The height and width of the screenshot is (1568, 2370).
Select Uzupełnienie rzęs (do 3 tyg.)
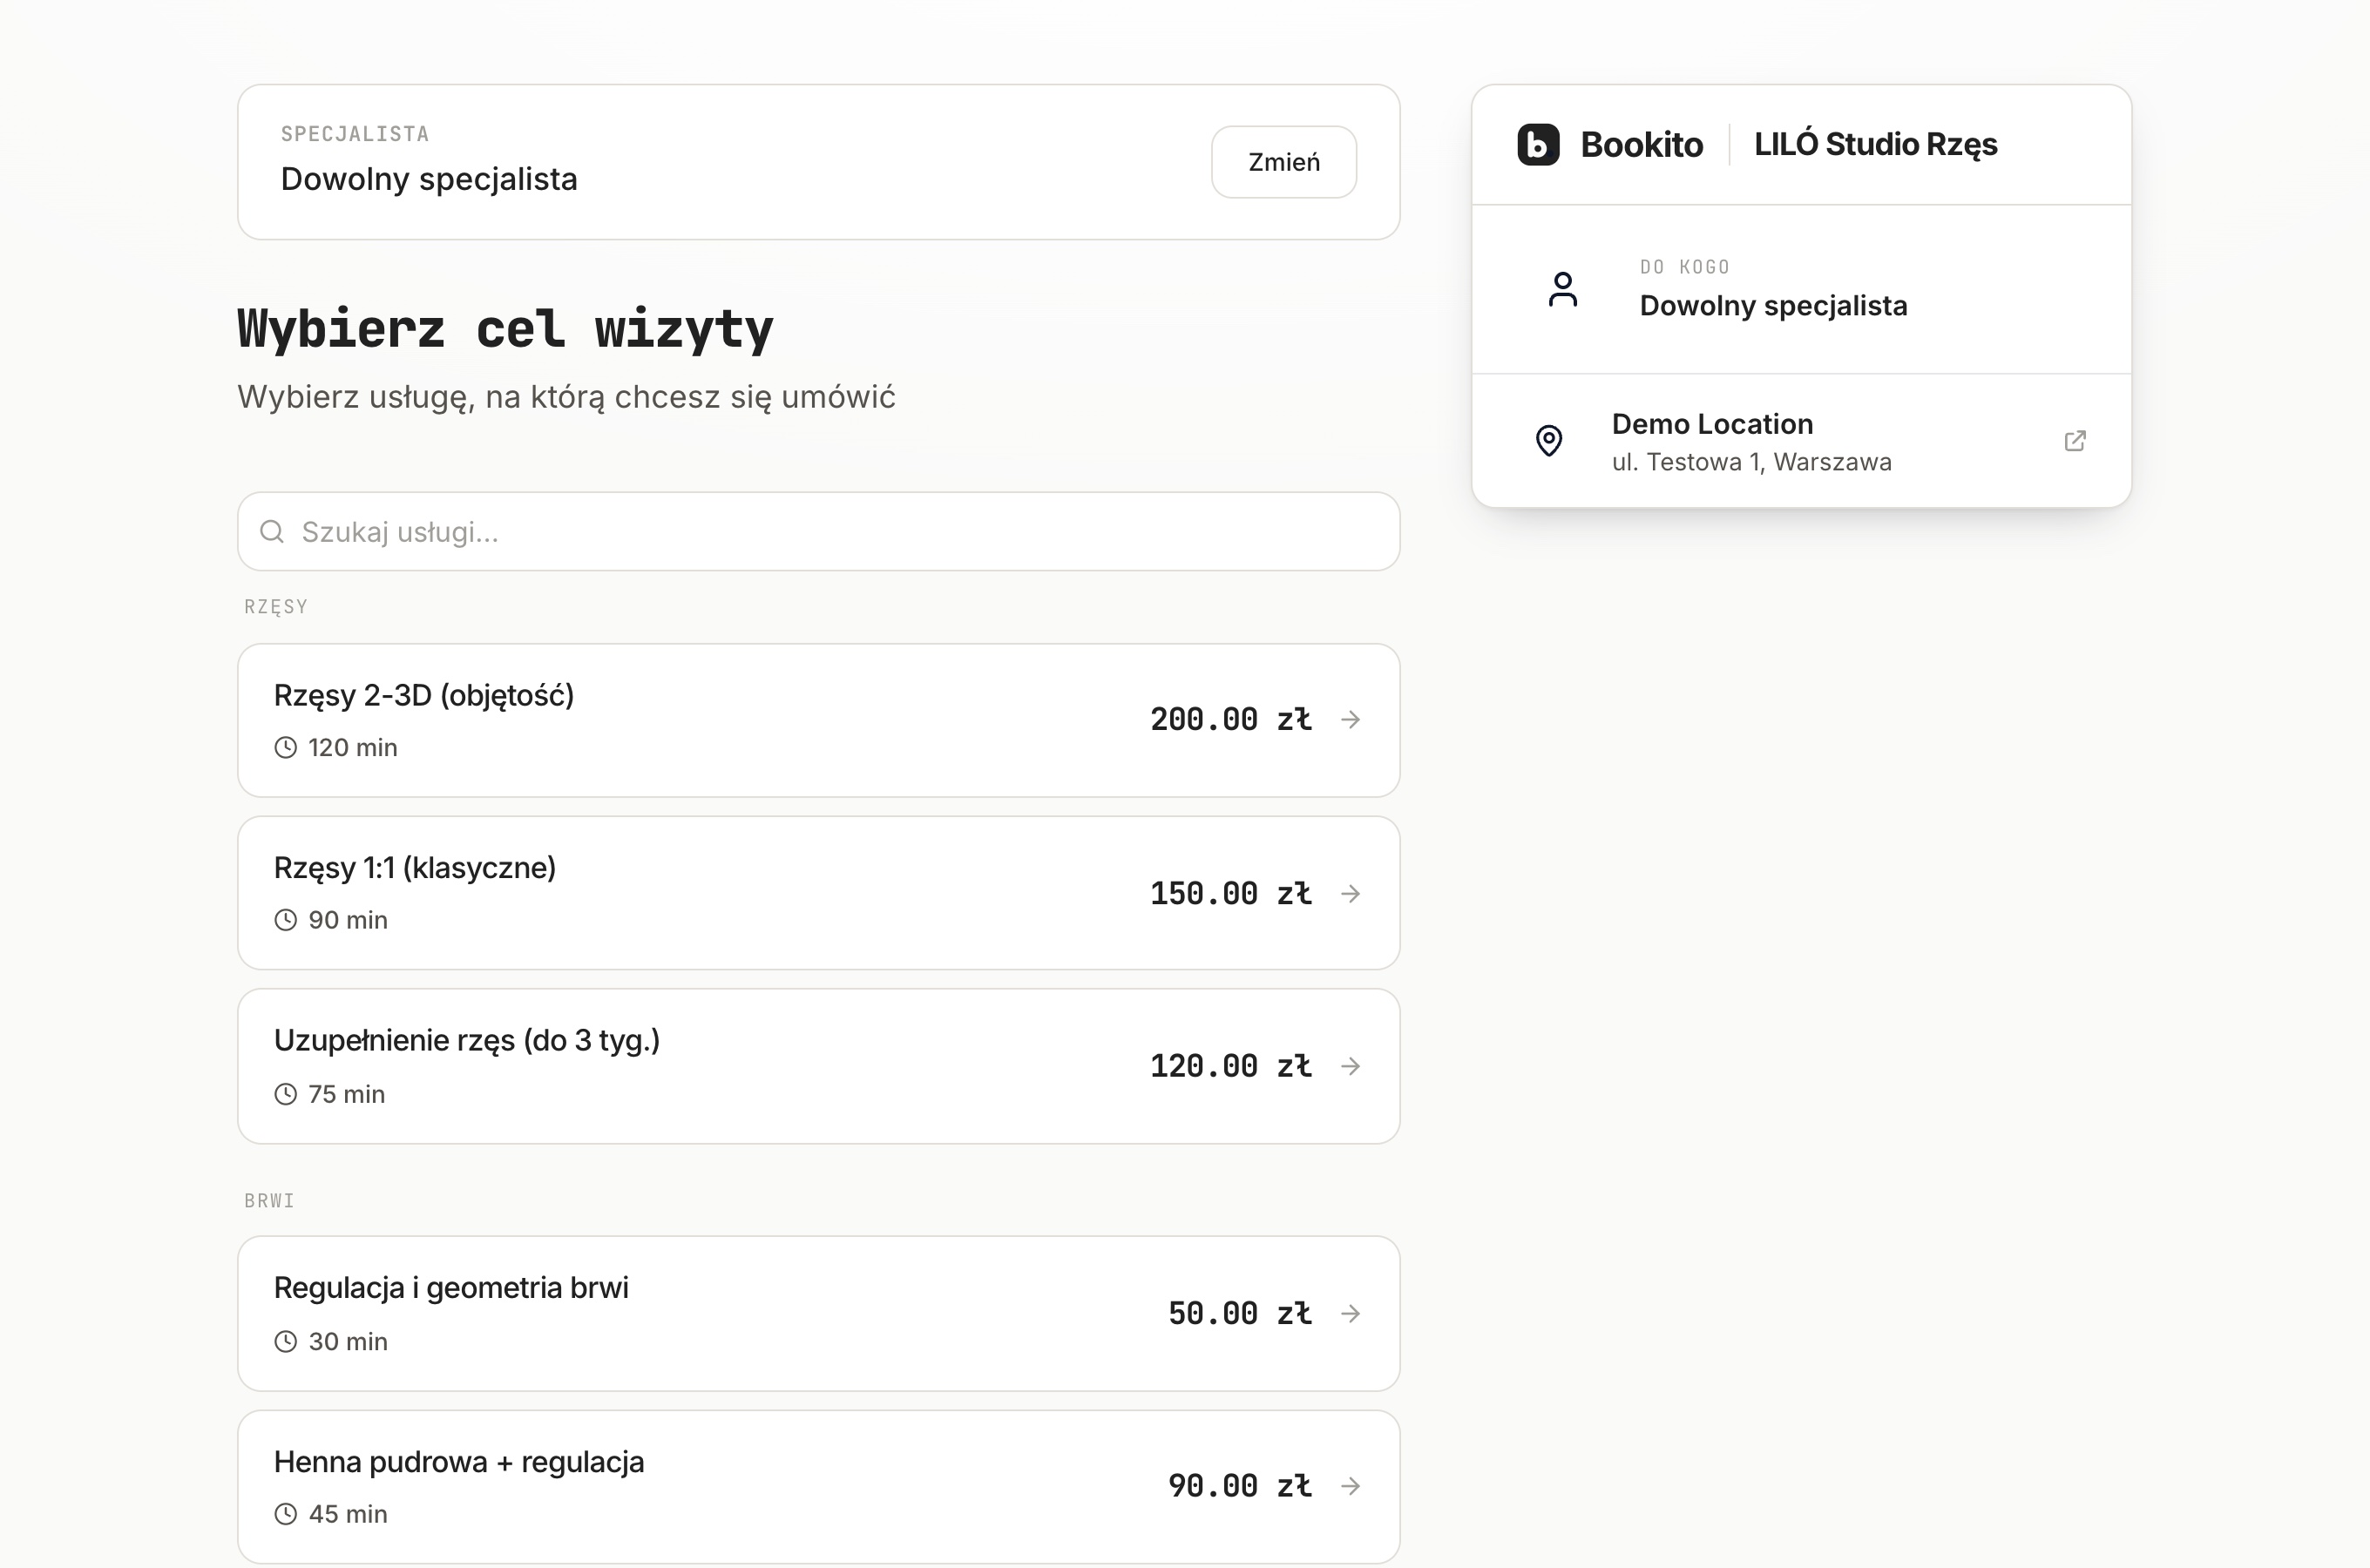pyautogui.click(x=818, y=1066)
